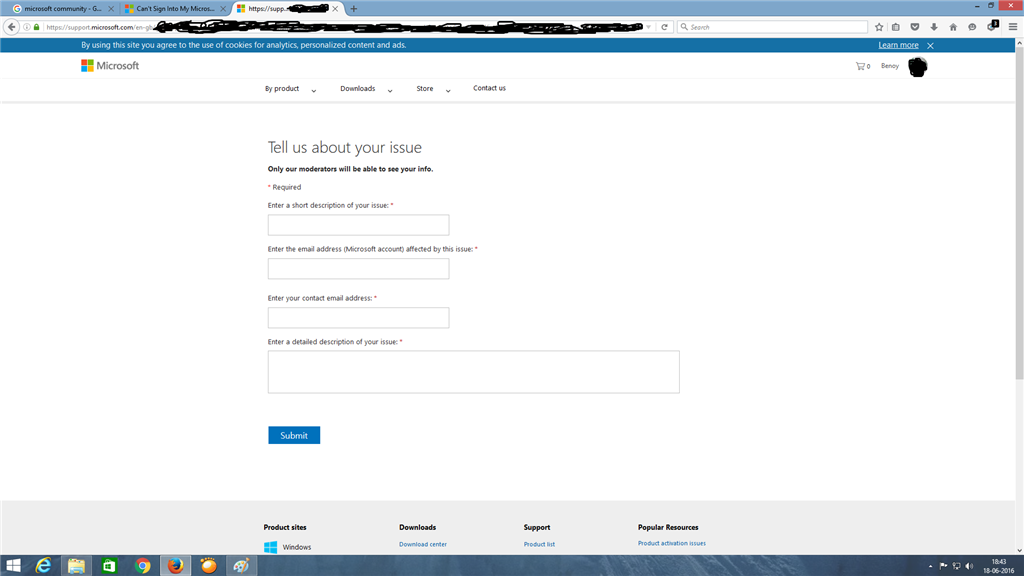The width and height of the screenshot is (1024, 576).
Task: Submit the issue form
Action: point(294,435)
